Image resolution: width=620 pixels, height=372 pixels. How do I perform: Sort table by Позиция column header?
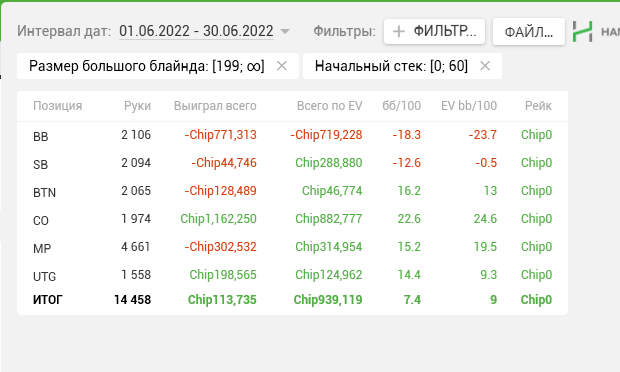(x=58, y=106)
